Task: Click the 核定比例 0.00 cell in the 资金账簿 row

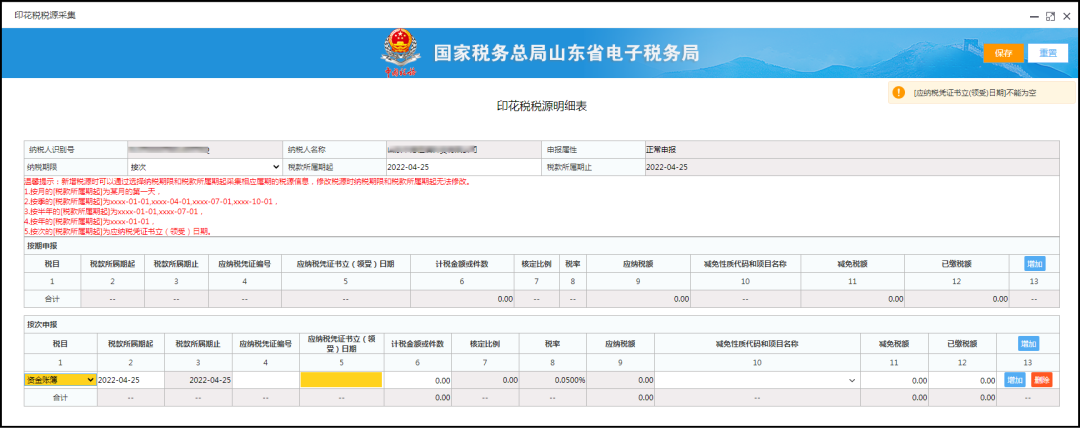Action: [486, 379]
